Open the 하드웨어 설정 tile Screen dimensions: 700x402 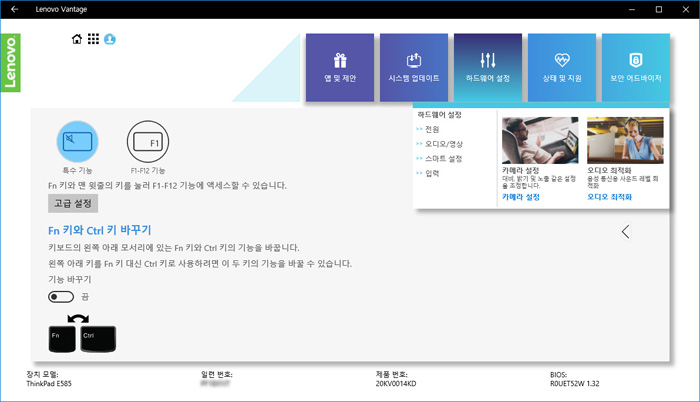488,67
